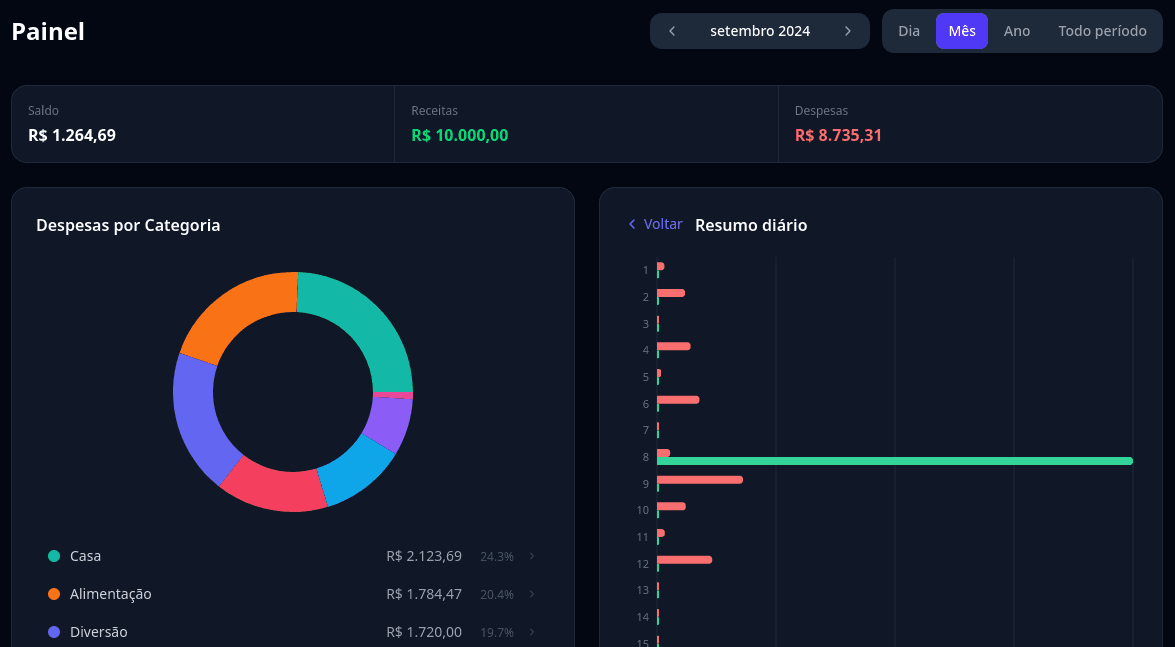This screenshot has width=1175, height=647.
Task: Switch to the Ano view
Action: pyautogui.click(x=1016, y=31)
